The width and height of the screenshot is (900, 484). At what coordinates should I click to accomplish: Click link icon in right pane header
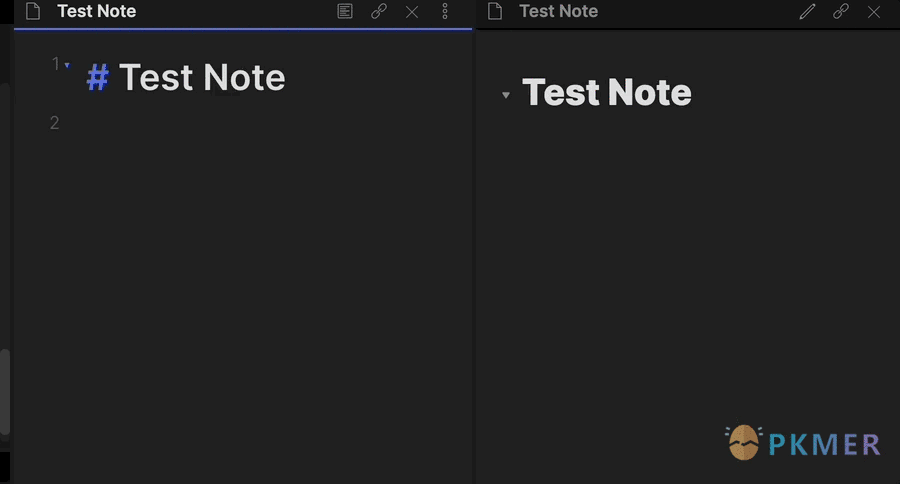coord(840,11)
